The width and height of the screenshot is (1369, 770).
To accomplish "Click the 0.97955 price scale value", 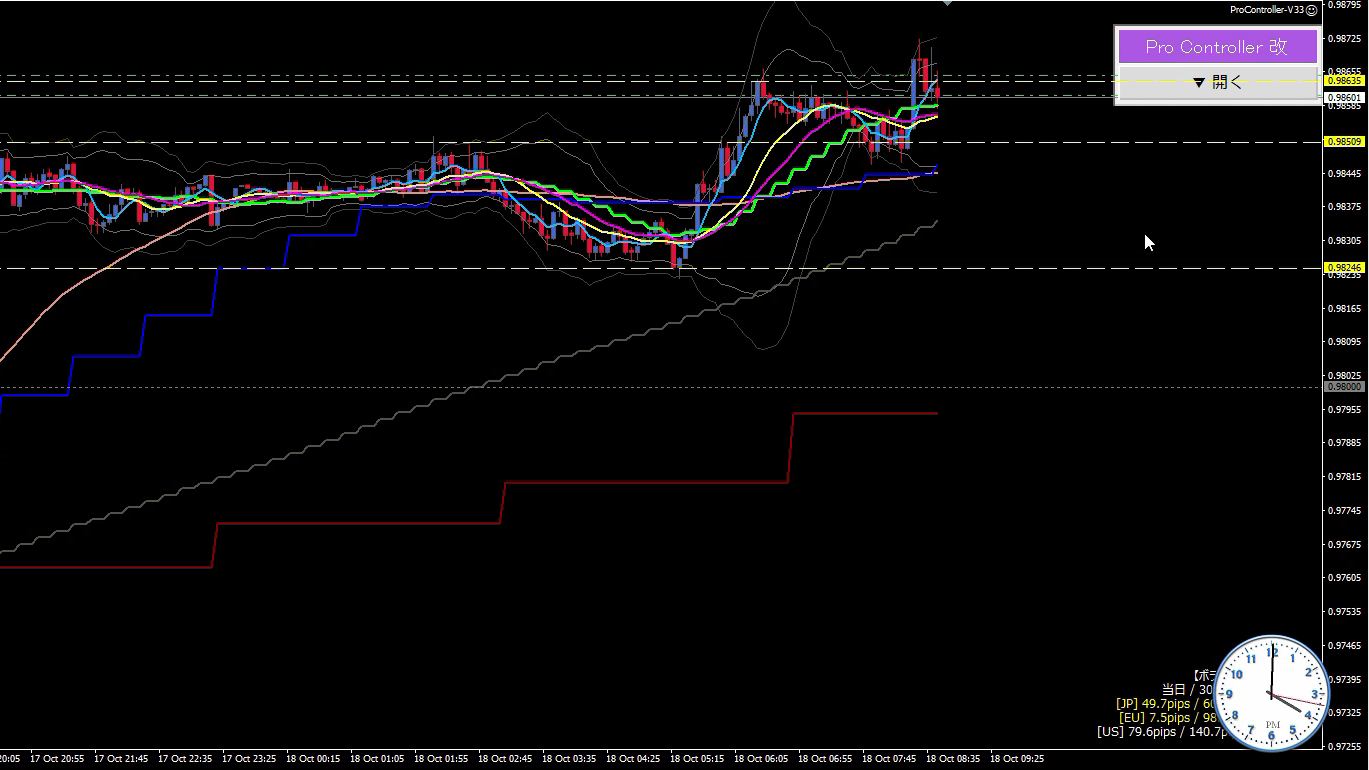I will pyautogui.click(x=1346, y=410).
